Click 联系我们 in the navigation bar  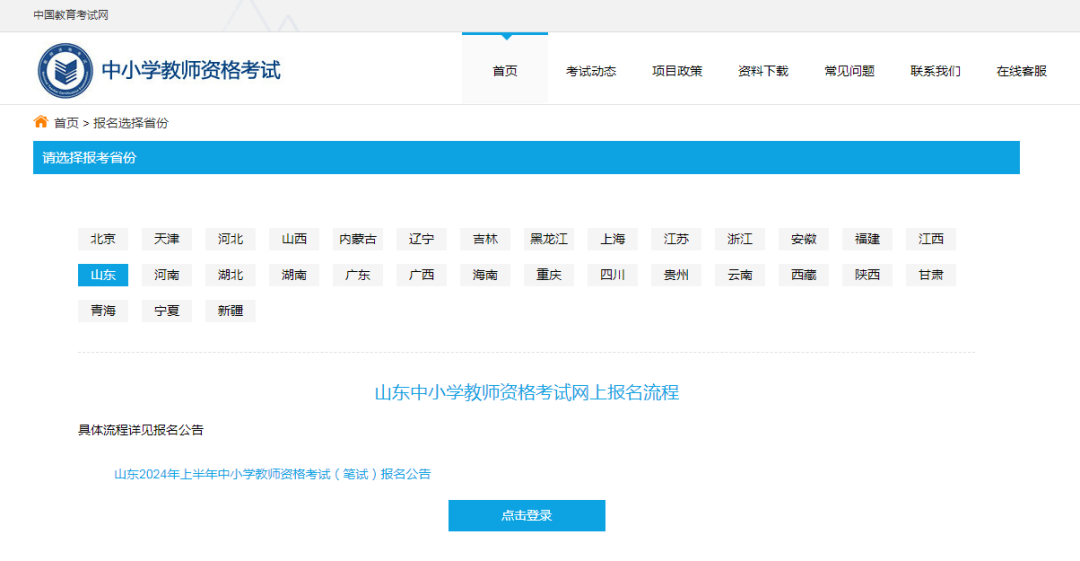[935, 71]
